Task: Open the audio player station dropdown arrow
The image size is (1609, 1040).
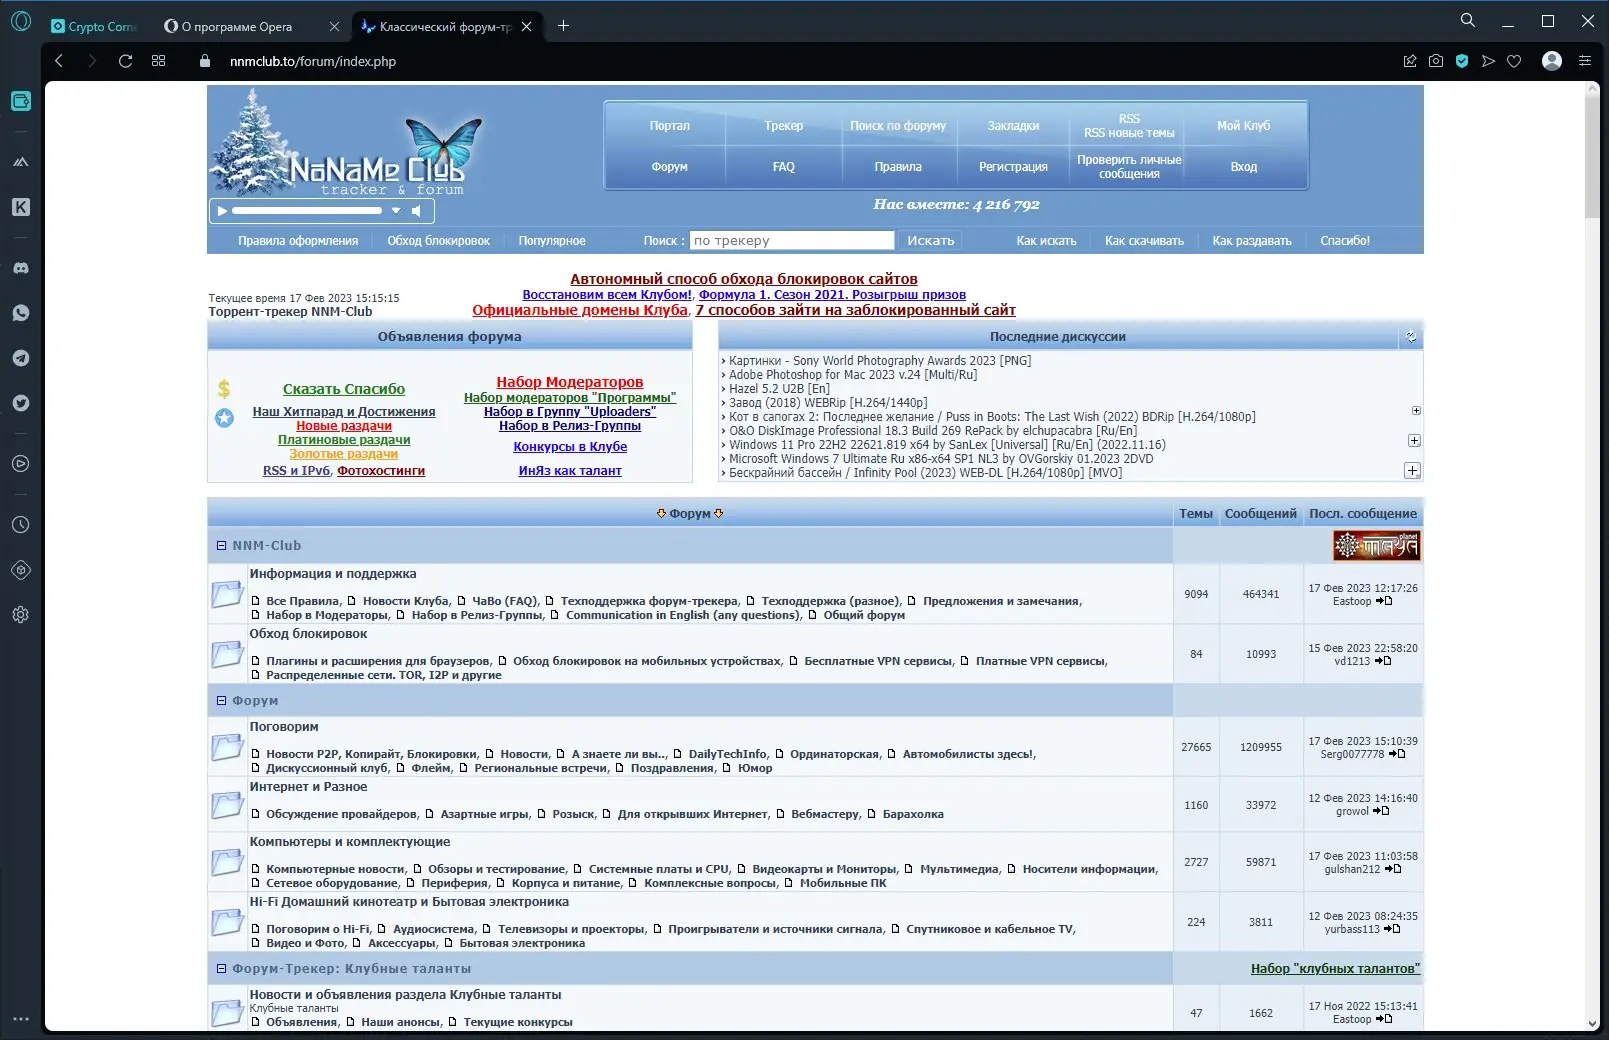Action: (396, 211)
